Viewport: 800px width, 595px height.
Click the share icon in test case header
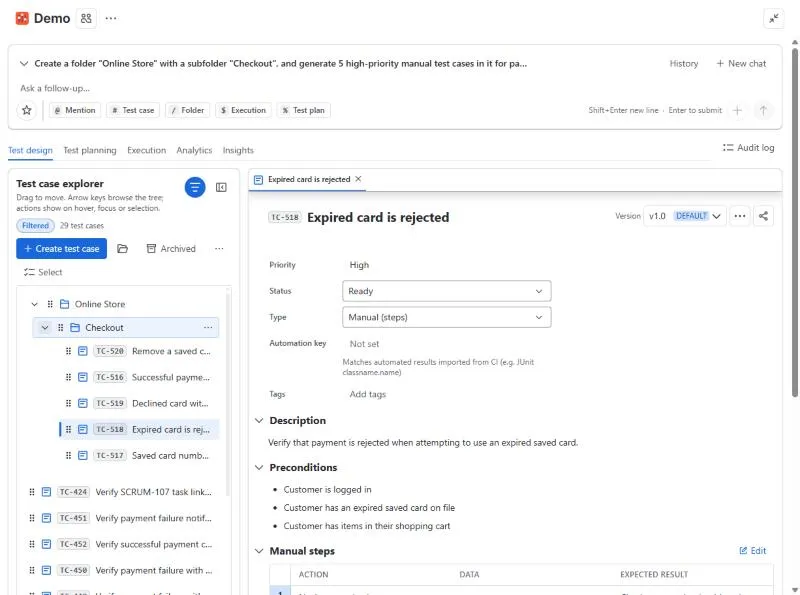coord(763,216)
